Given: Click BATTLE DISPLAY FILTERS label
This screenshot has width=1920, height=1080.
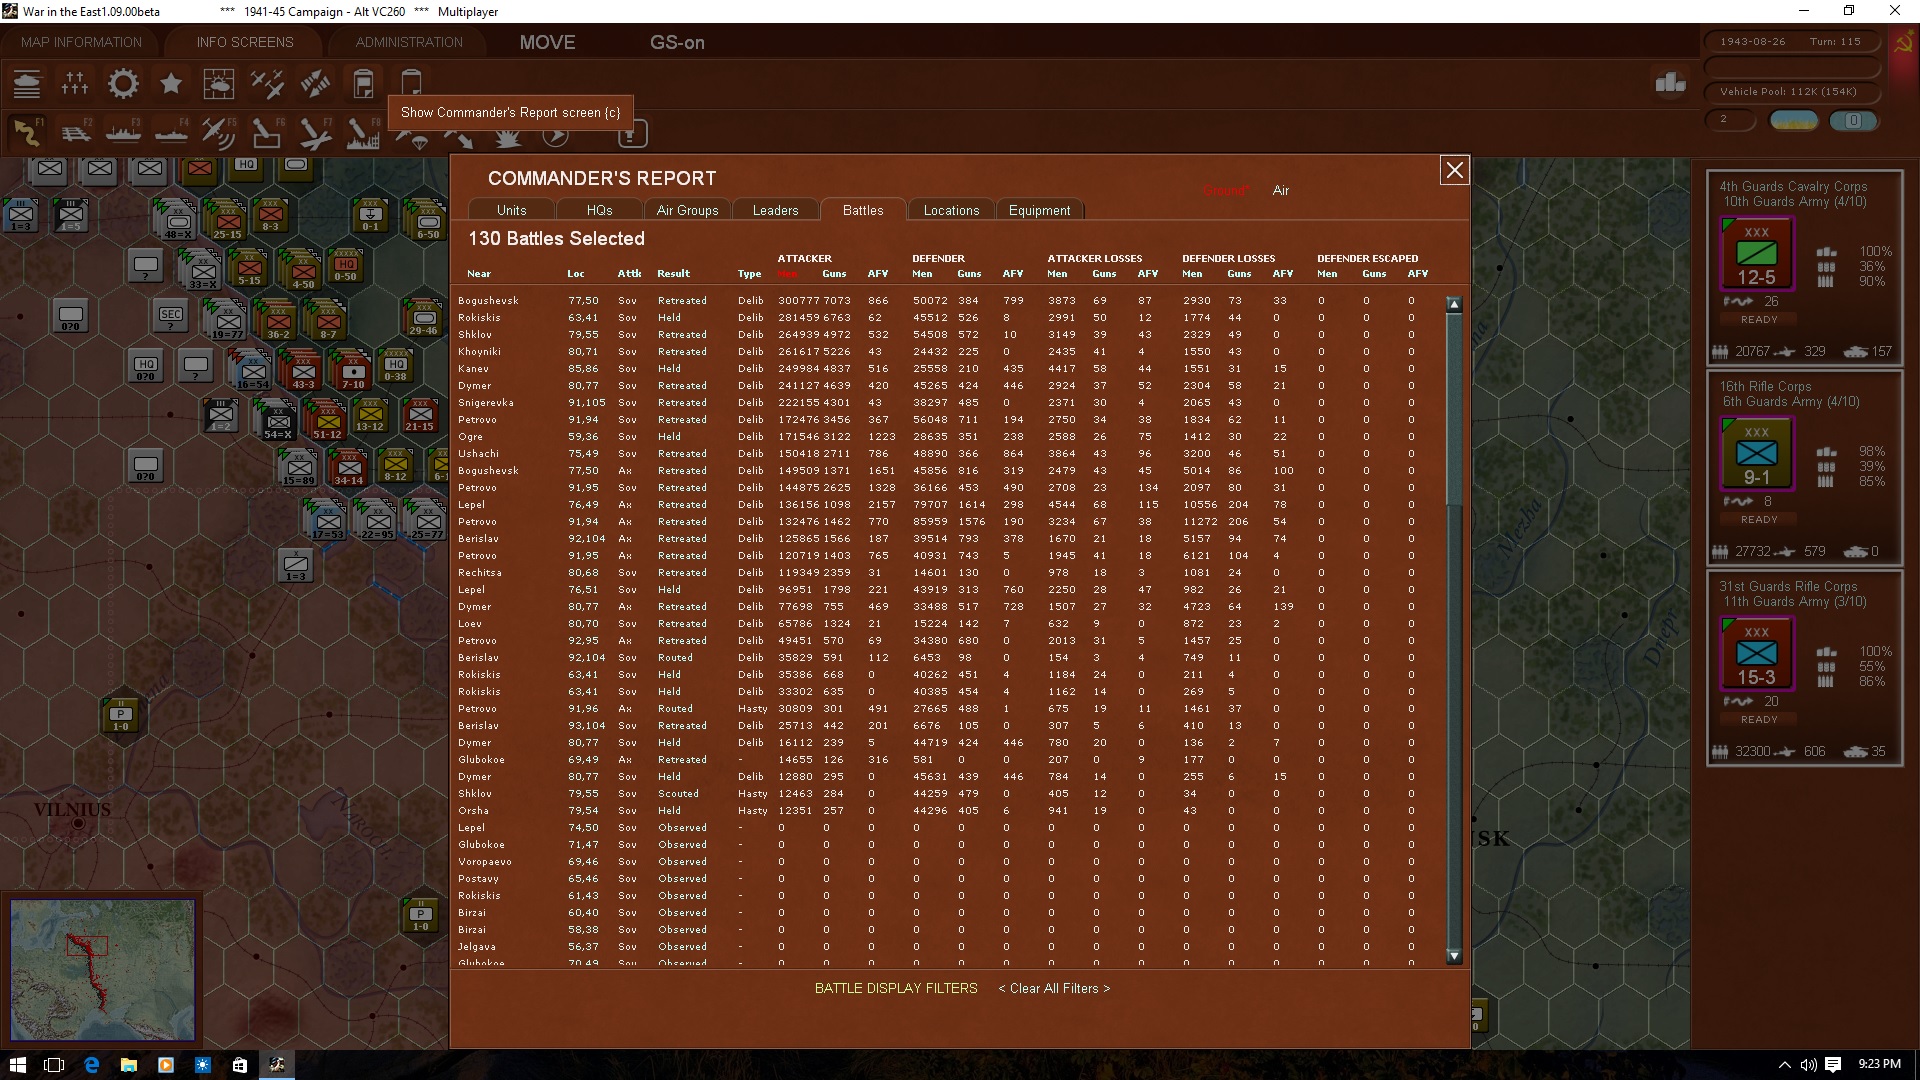Looking at the screenshot, I should 896,988.
